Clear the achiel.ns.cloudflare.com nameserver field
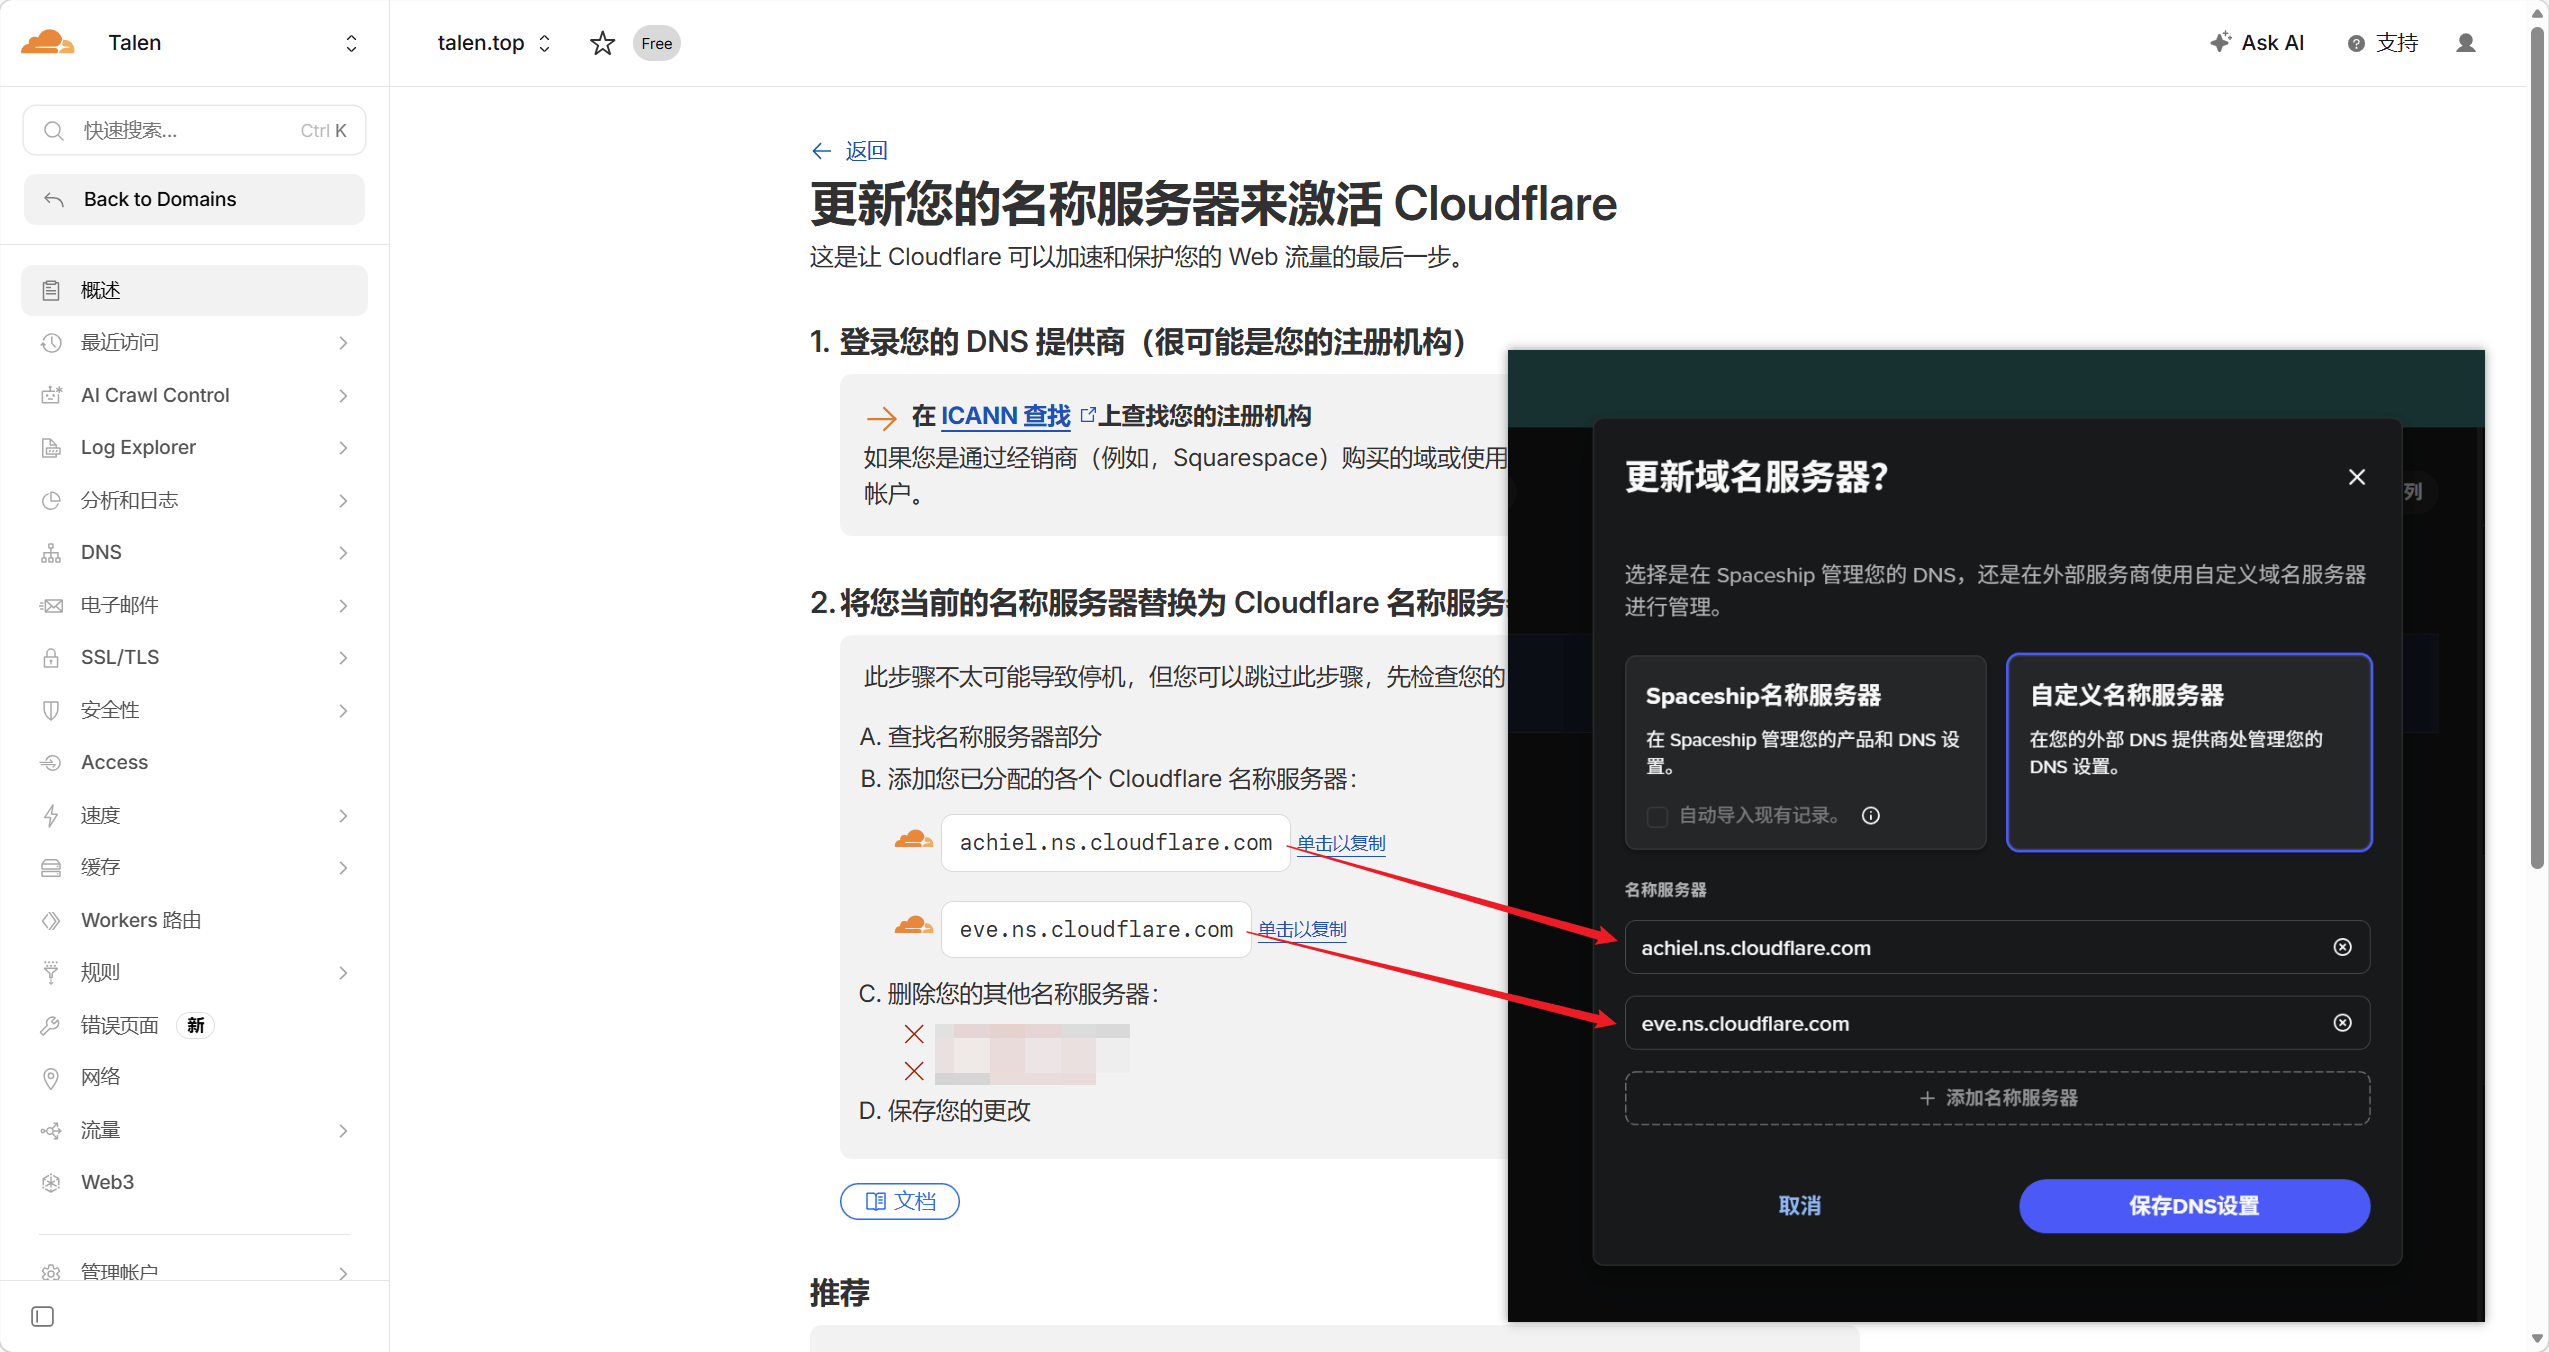Image resolution: width=2549 pixels, height=1352 pixels. [x=2342, y=947]
